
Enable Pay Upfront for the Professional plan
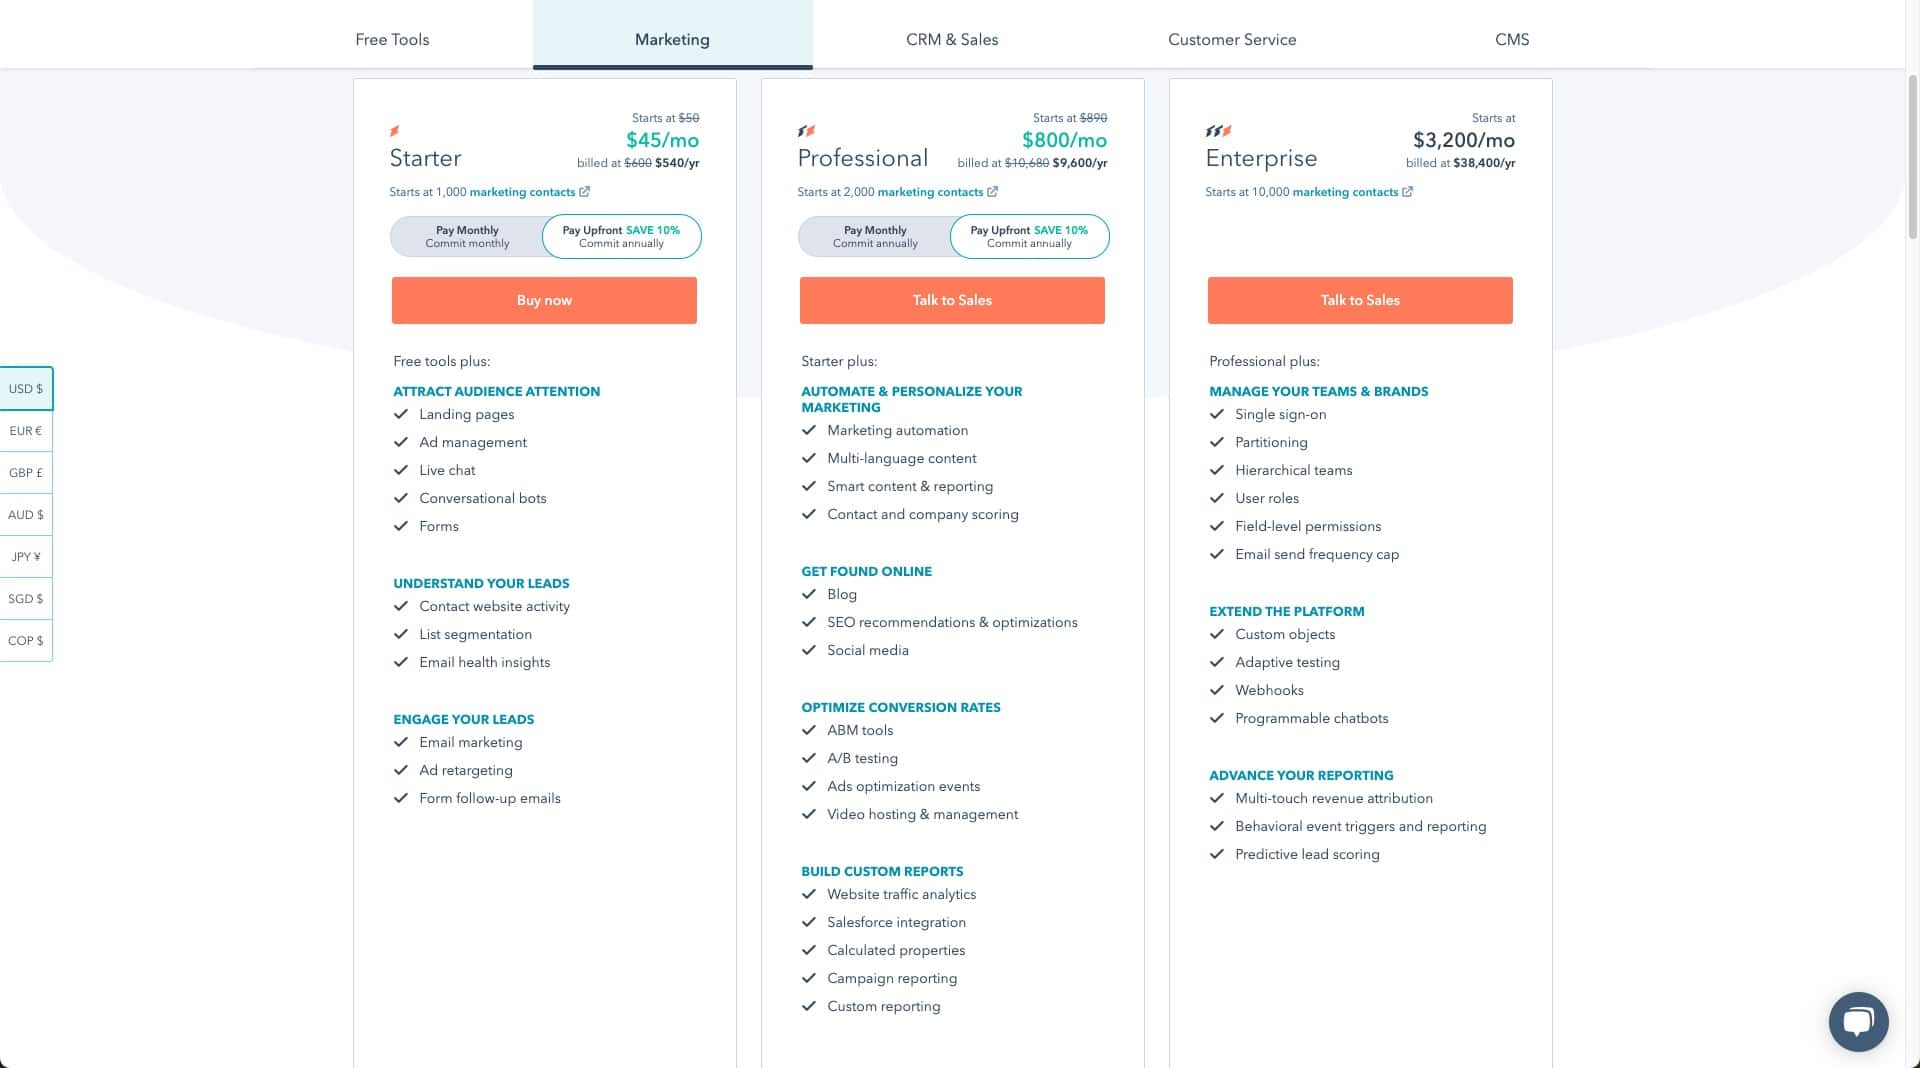point(1028,236)
